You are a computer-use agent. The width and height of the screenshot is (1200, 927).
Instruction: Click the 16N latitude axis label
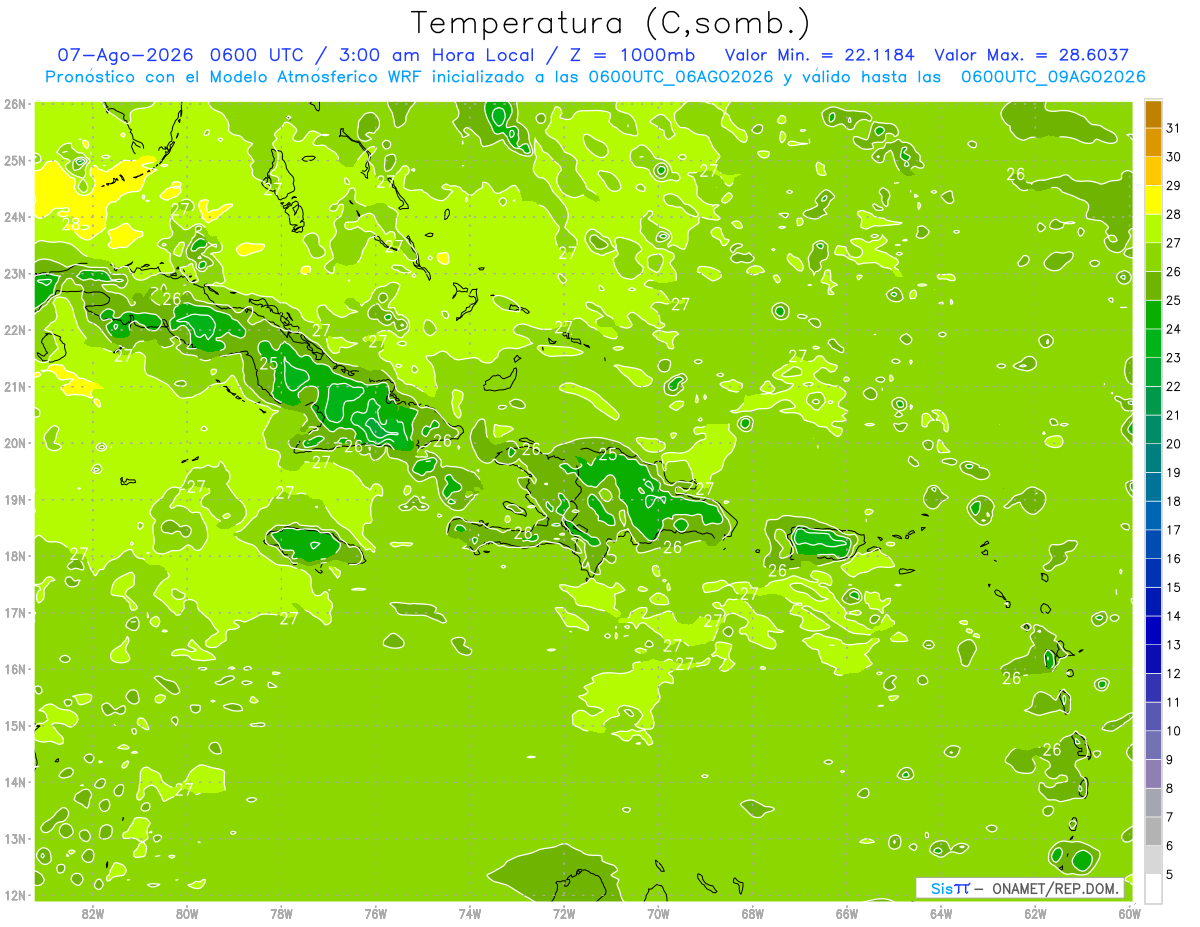click(x=15, y=669)
